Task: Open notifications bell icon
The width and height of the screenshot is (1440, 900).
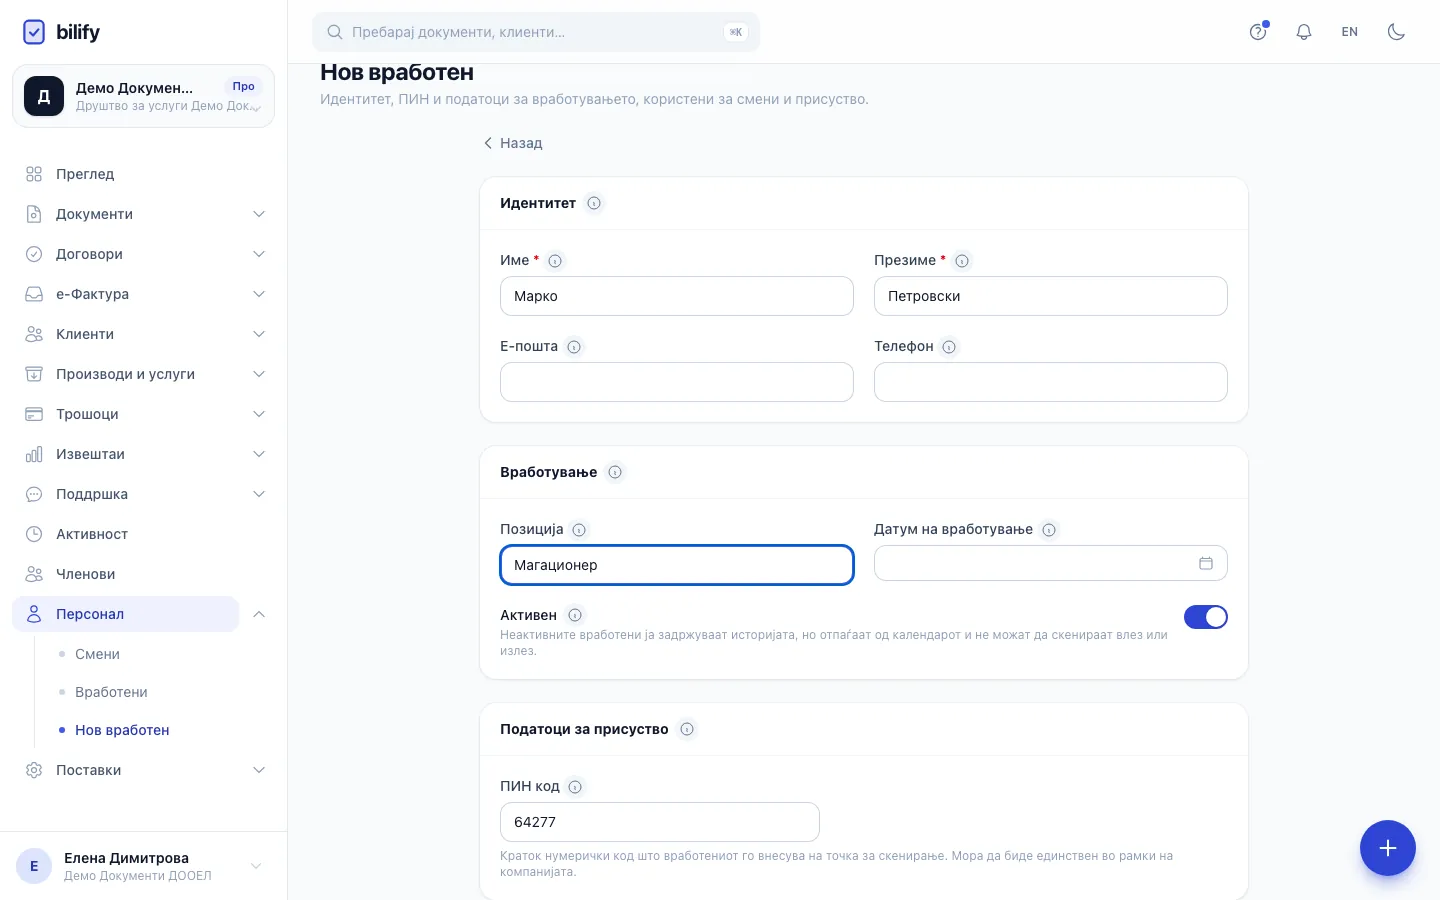Action: (1304, 32)
